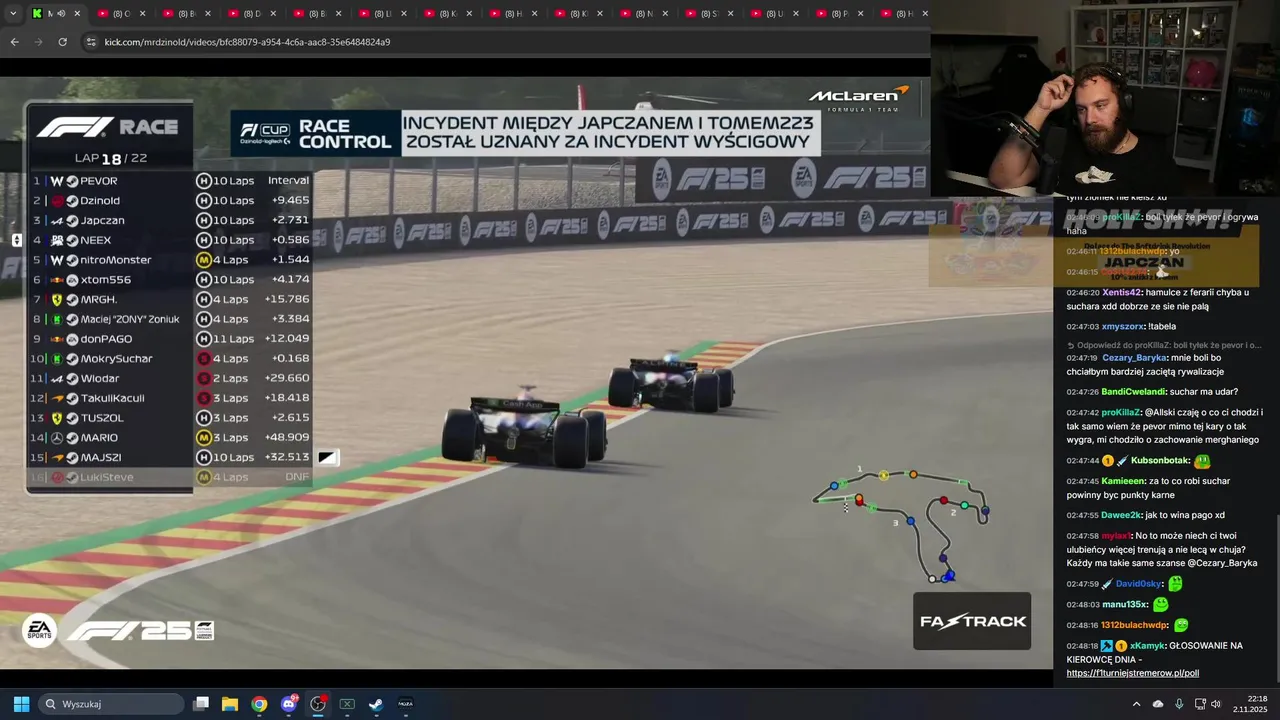This screenshot has height=720, width=1280.
Task: Click the green emote in manu135x's message
Action: 1160,604
